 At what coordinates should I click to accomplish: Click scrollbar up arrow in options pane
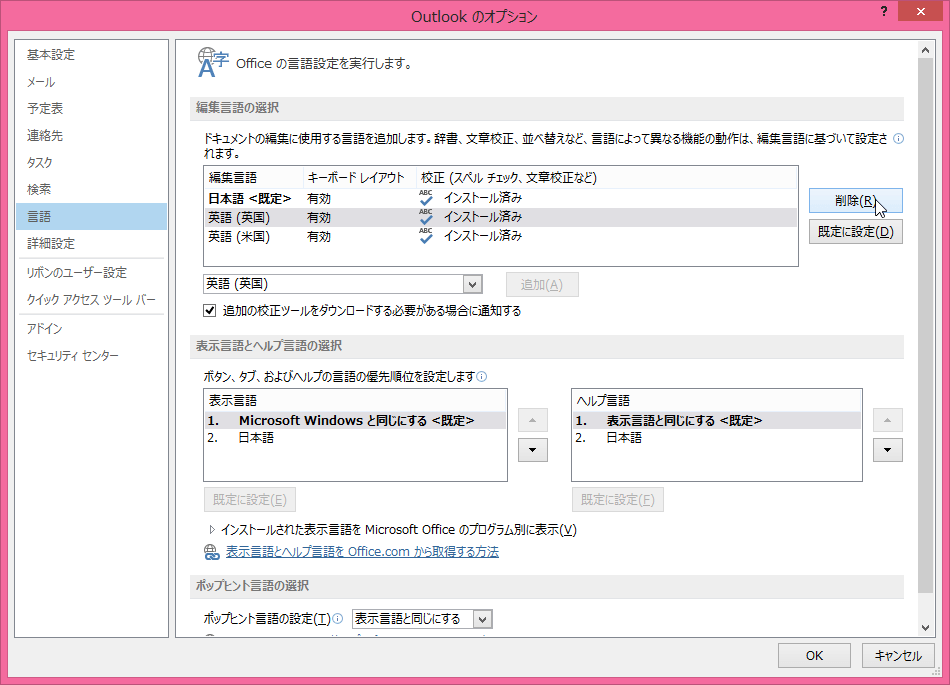tap(925, 50)
